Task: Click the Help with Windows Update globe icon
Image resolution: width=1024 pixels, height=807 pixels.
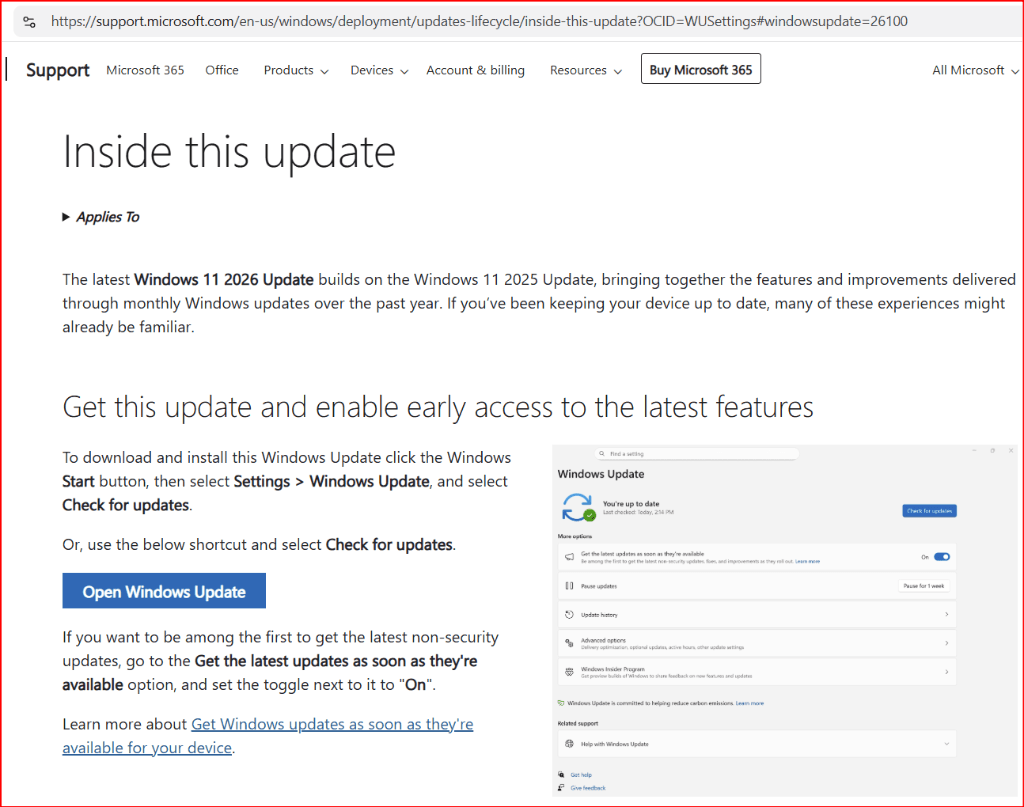Action: click(569, 744)
